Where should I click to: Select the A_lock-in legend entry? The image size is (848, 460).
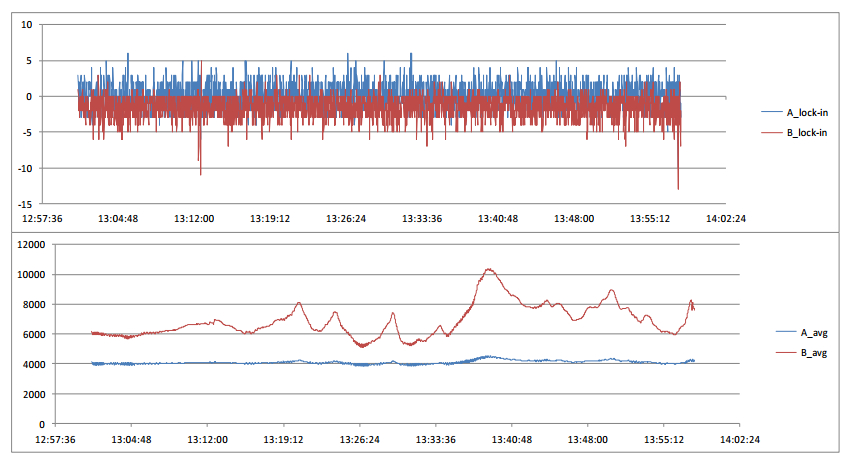[x=804, y=112]
